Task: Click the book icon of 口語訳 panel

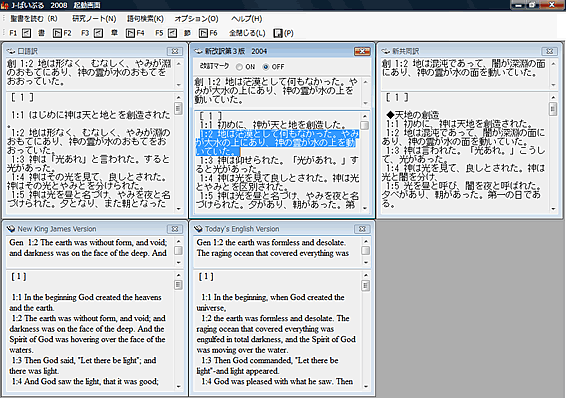Action: 10,51
